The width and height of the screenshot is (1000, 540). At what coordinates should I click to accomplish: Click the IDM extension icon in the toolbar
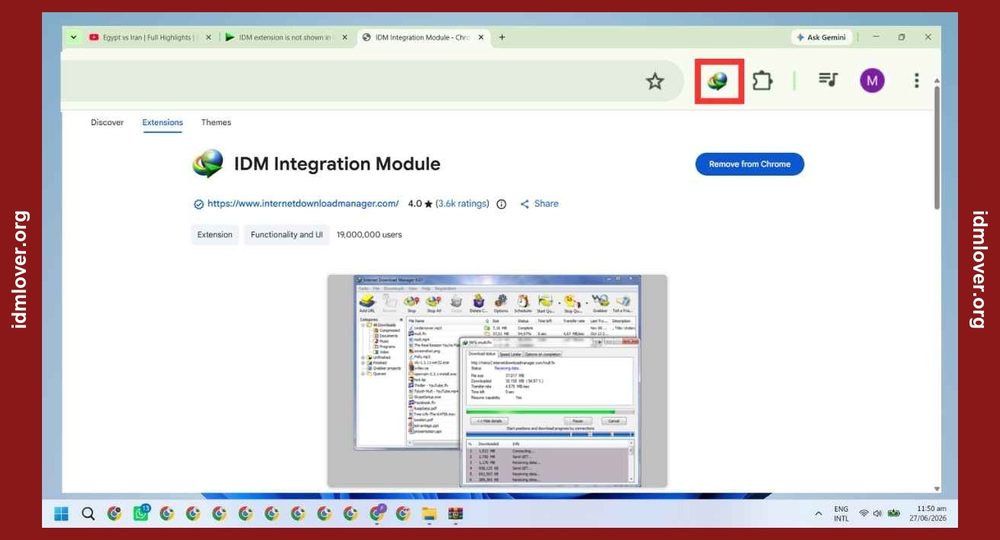coord(718,81)
